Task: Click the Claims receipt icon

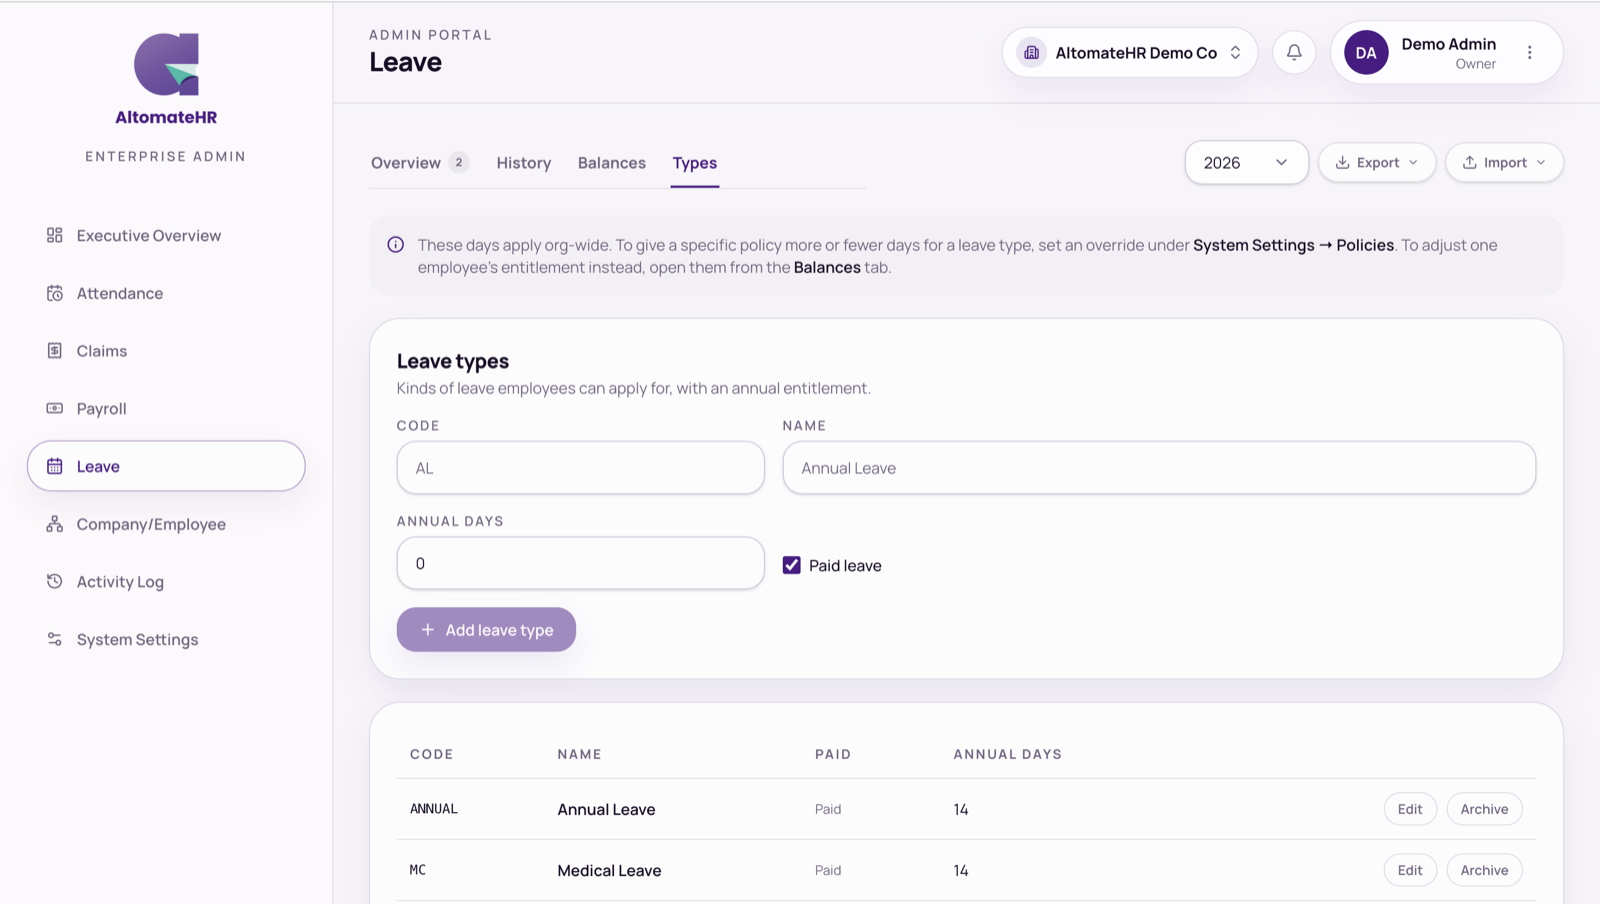Action: [55, 350]
